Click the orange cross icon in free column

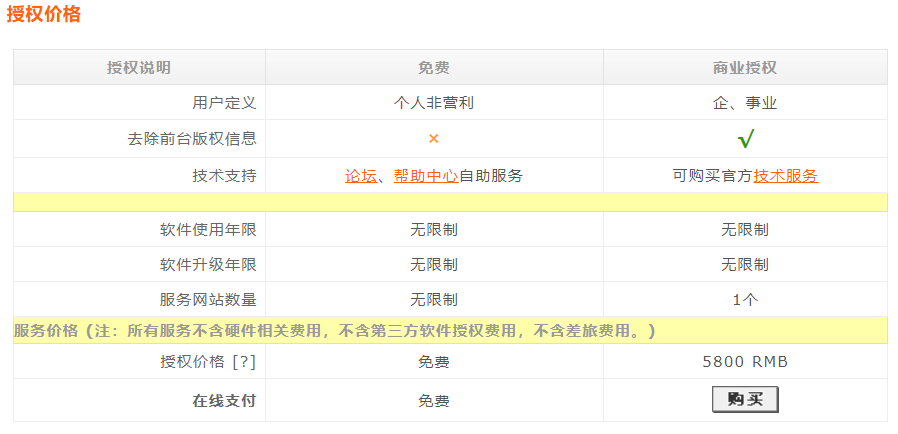click(x=434, y=139)
